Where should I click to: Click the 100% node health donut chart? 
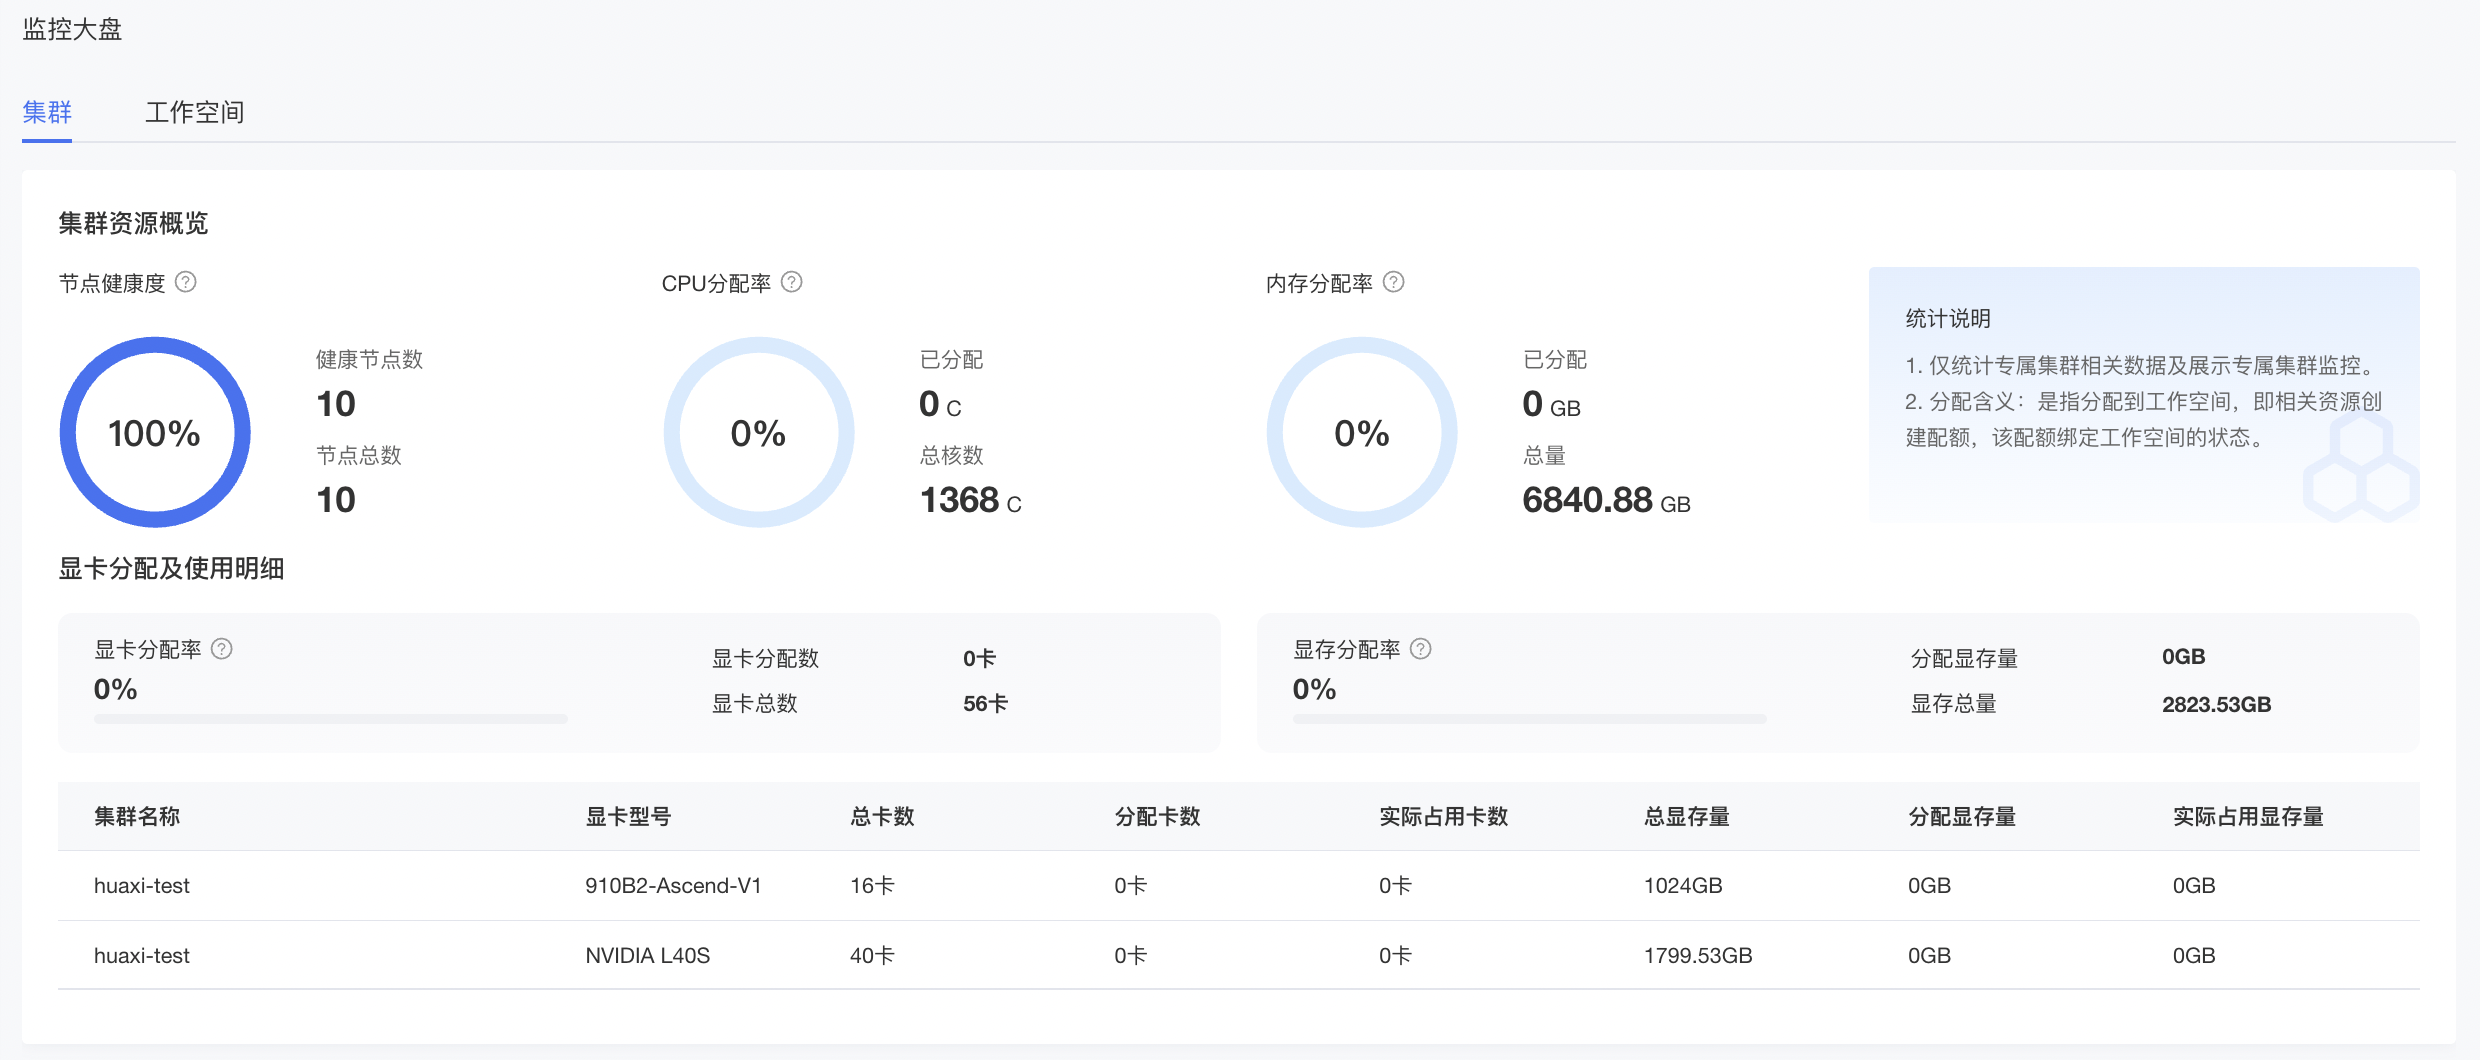click(155, 432)
